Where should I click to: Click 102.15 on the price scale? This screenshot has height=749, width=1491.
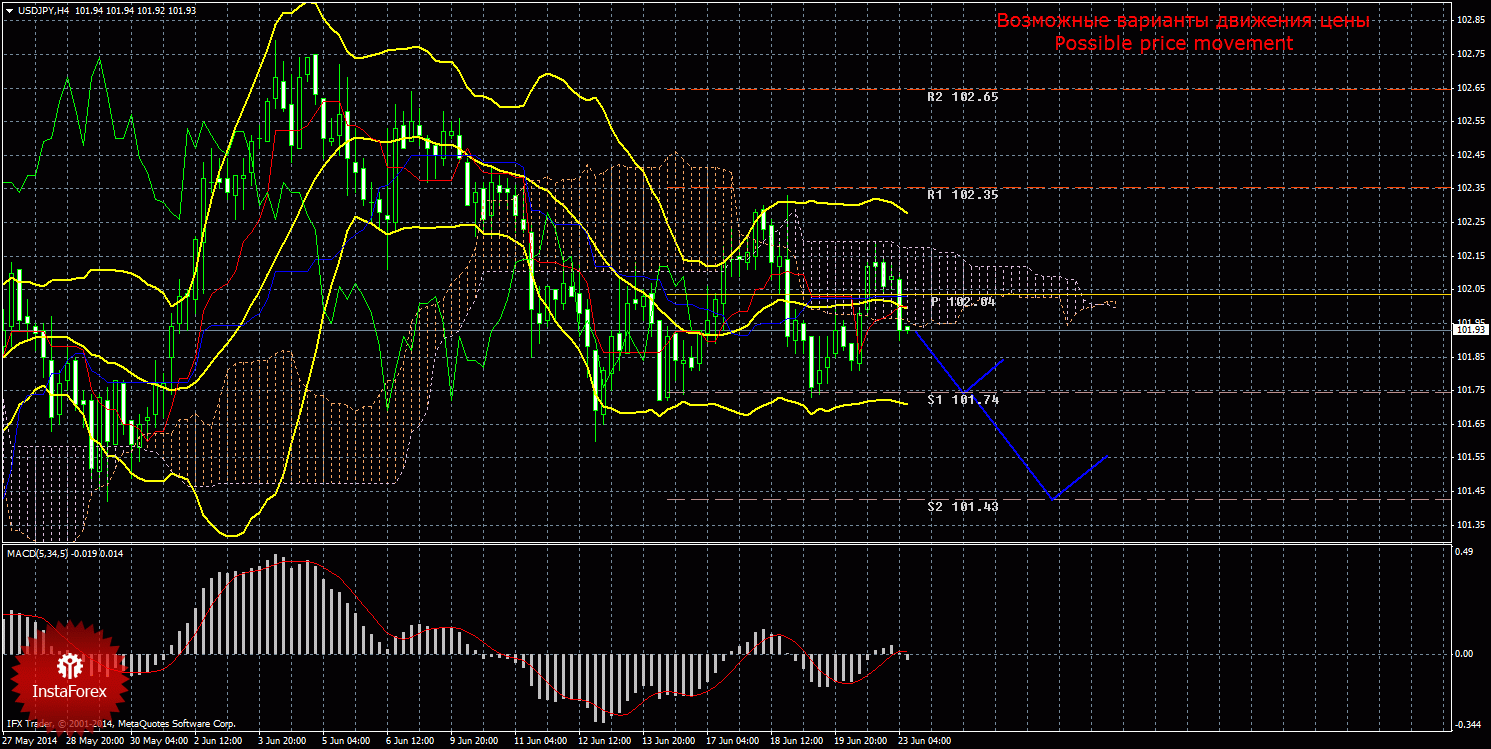(1470, 256)
